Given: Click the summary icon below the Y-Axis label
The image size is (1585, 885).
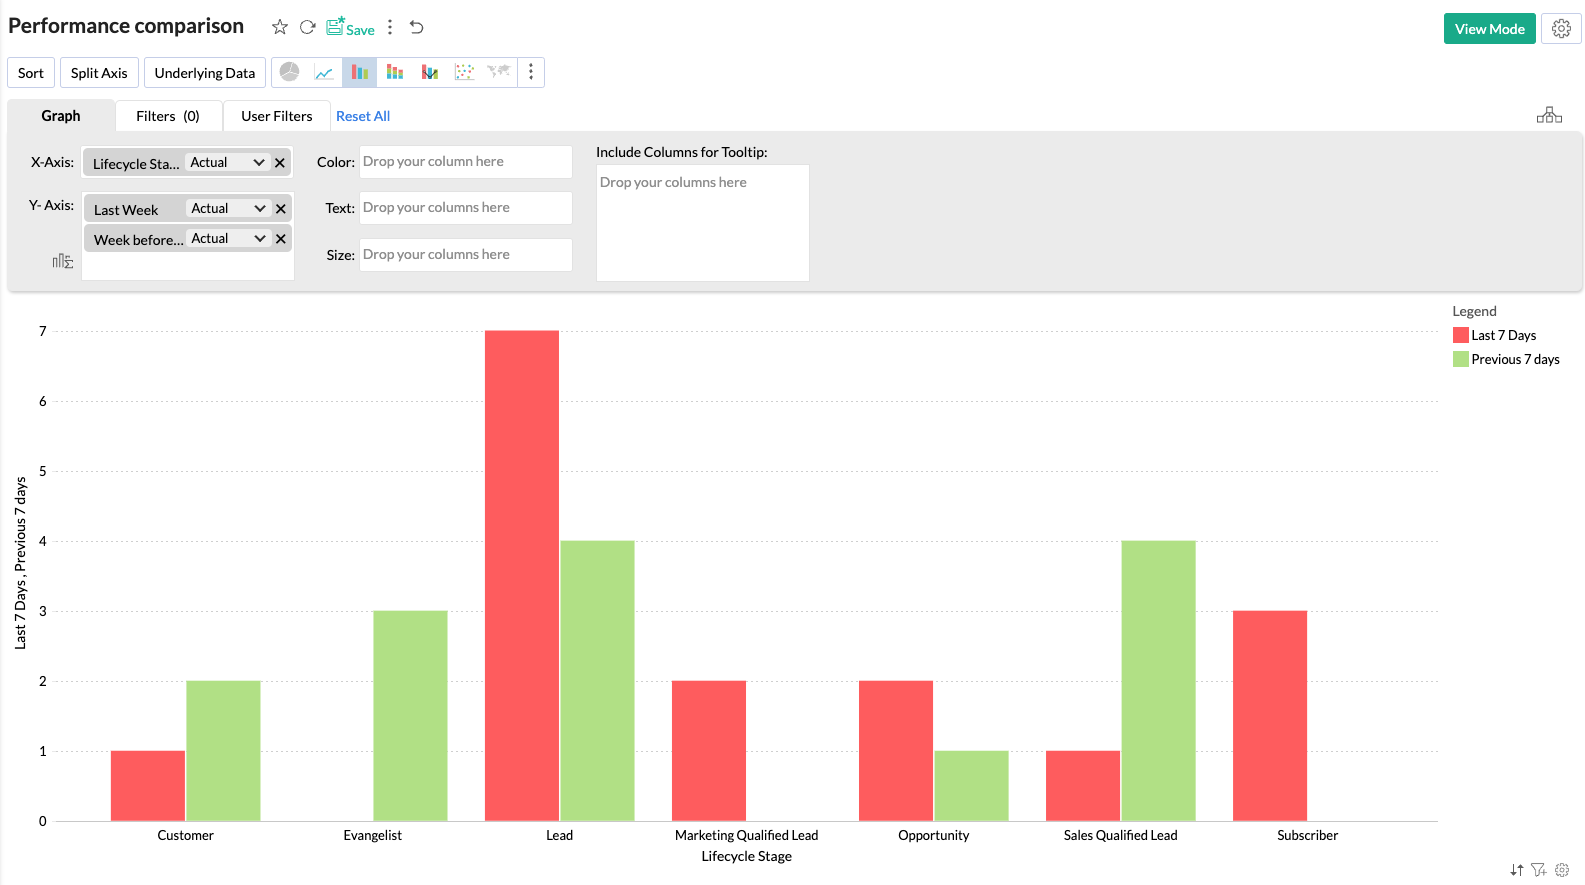Looking at the screenshot, I should (x=63, y=261).
